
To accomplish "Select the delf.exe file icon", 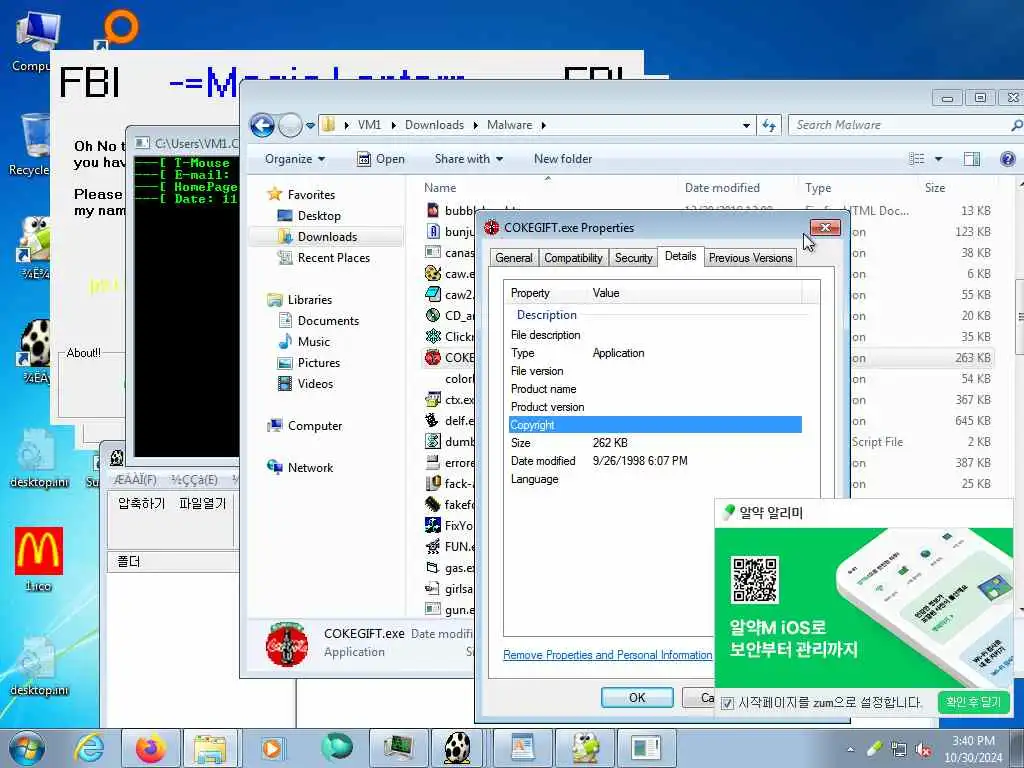I will coord(432,420).
